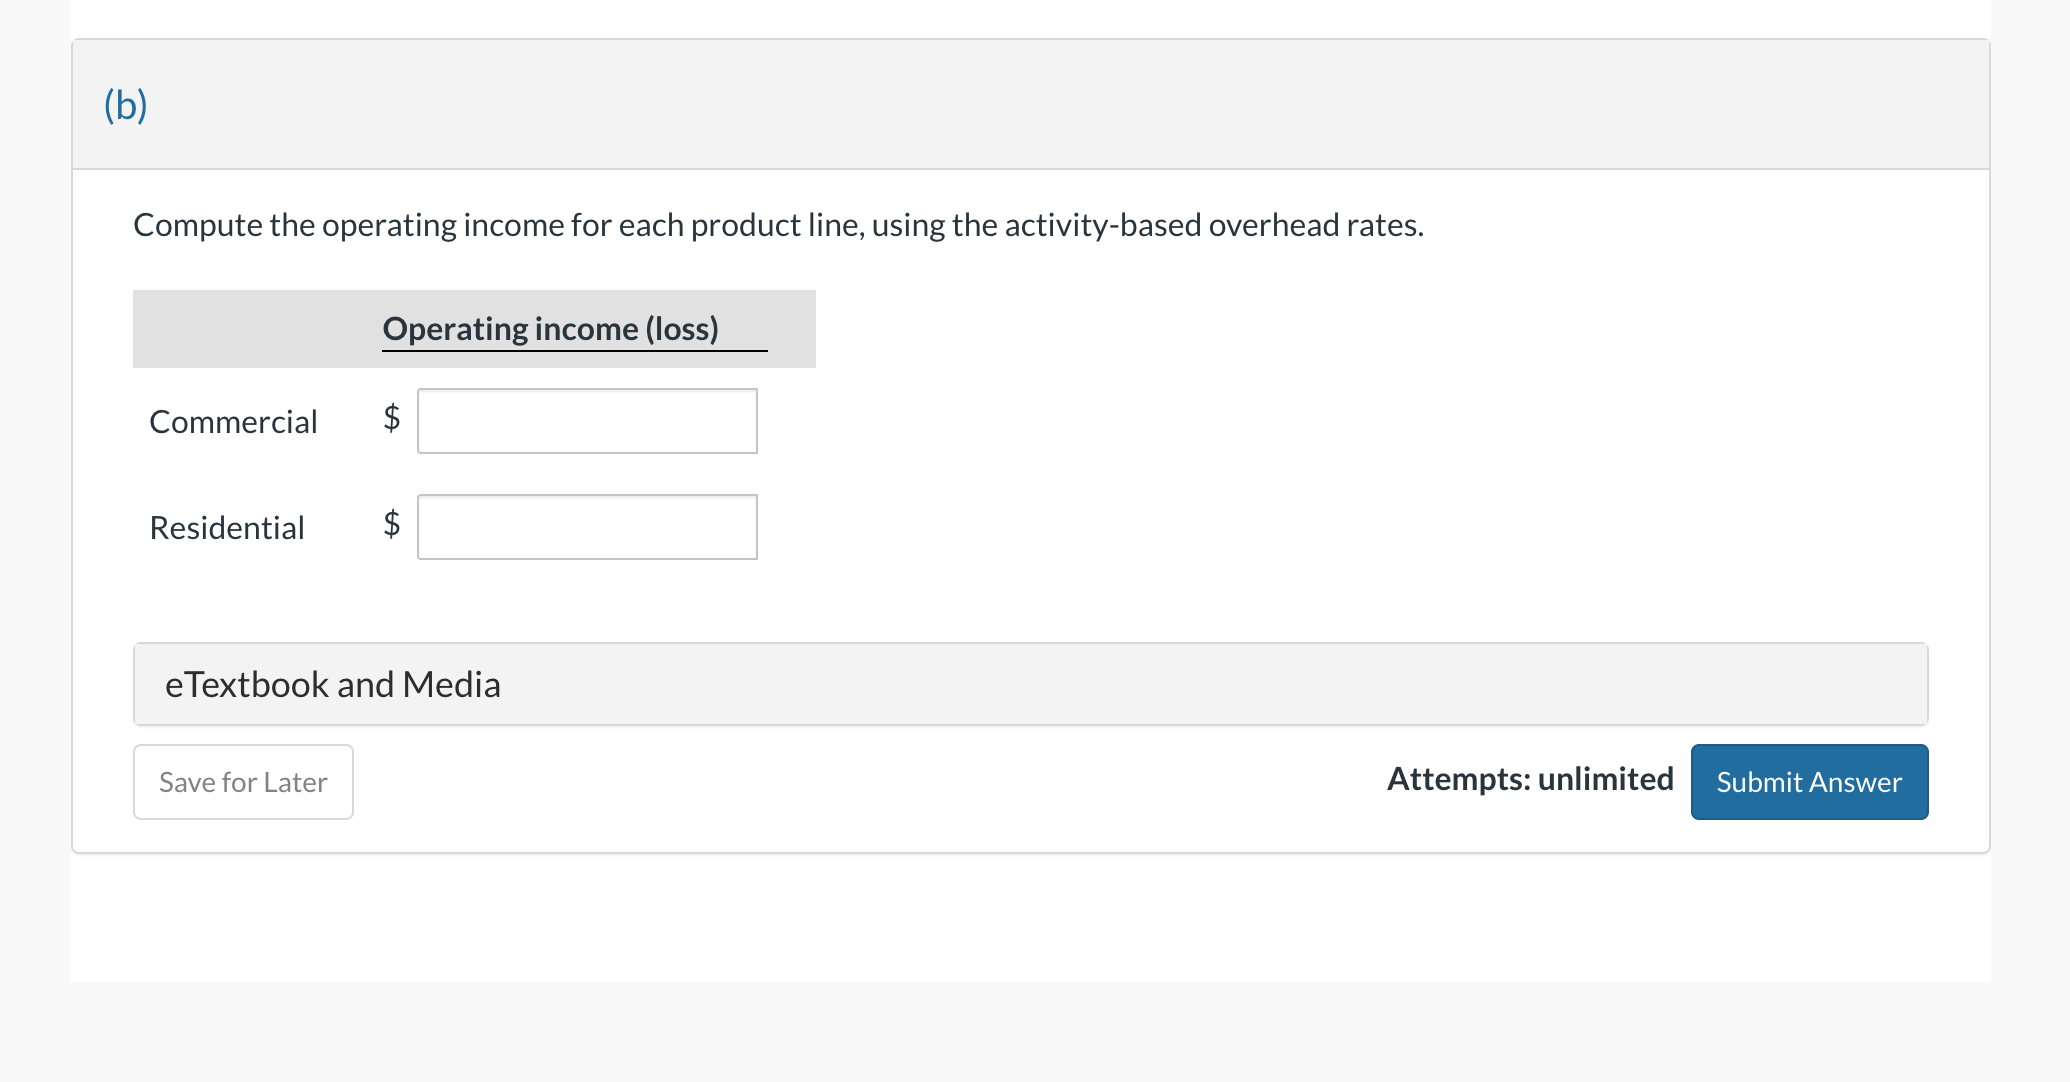Screen dimensions: 2070x1082
Task: Click the word unlimited beside Attempts
Action: click(x=1605, y=779)
